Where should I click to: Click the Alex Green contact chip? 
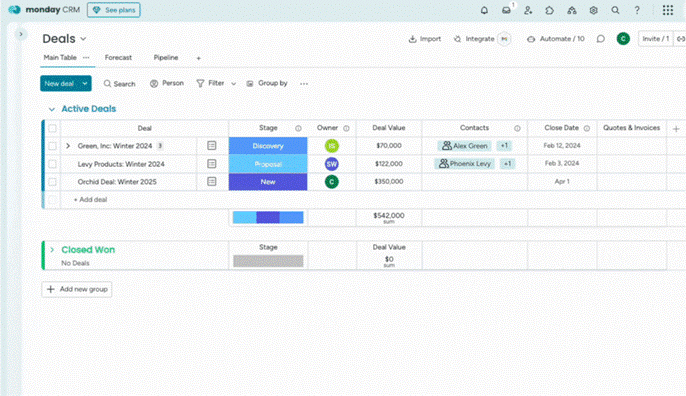coord(465,146)
